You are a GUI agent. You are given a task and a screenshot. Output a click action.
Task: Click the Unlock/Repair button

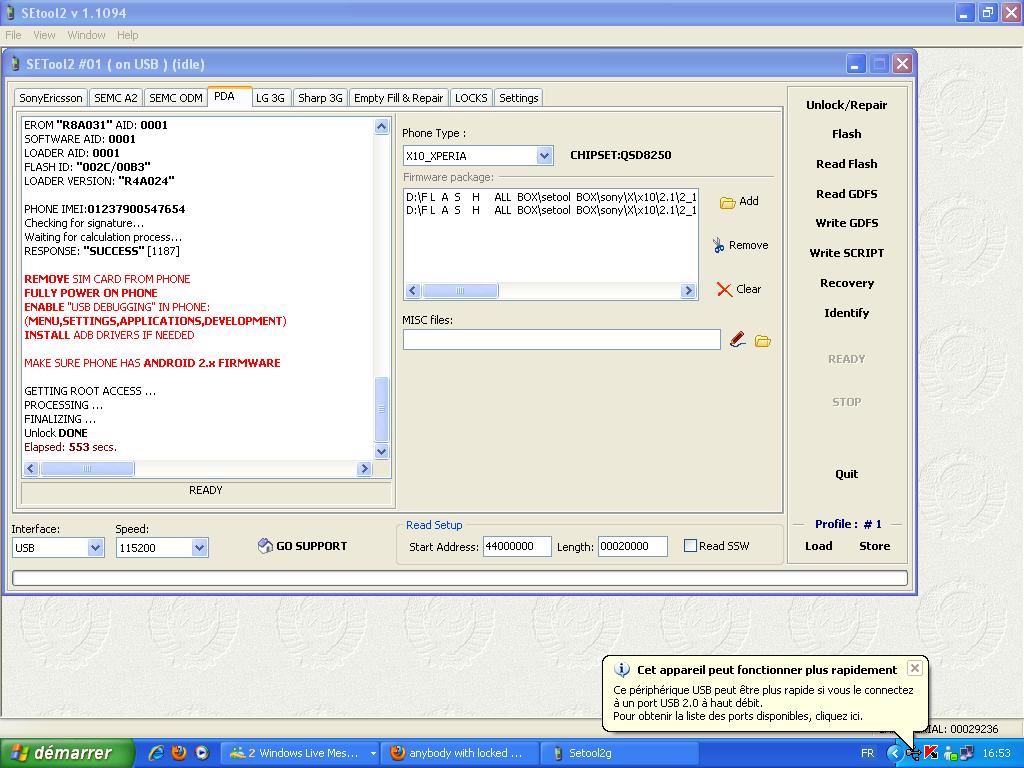[846, 105]
